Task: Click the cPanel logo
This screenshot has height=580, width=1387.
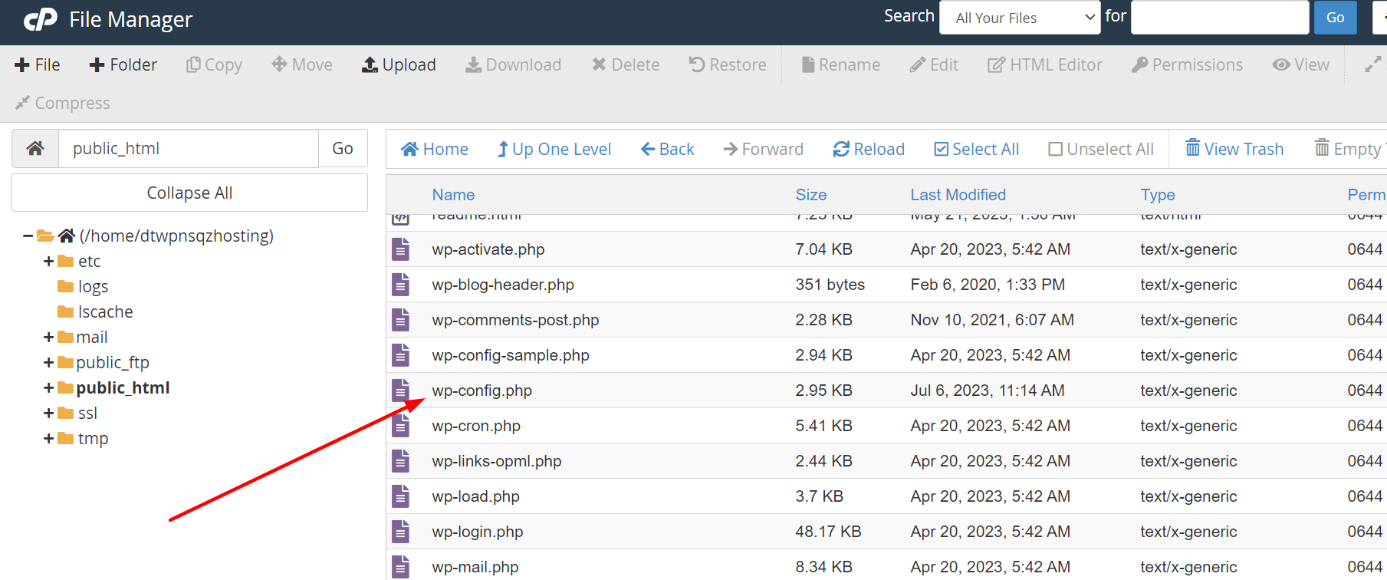Action: pos(40,17)
